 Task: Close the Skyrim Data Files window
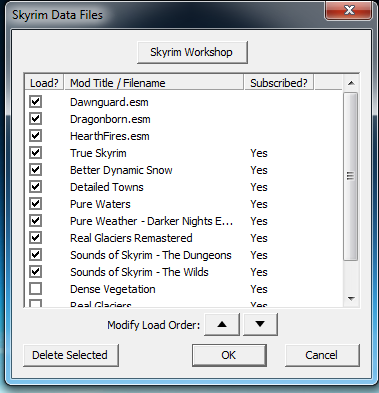(x=349, y=10)
